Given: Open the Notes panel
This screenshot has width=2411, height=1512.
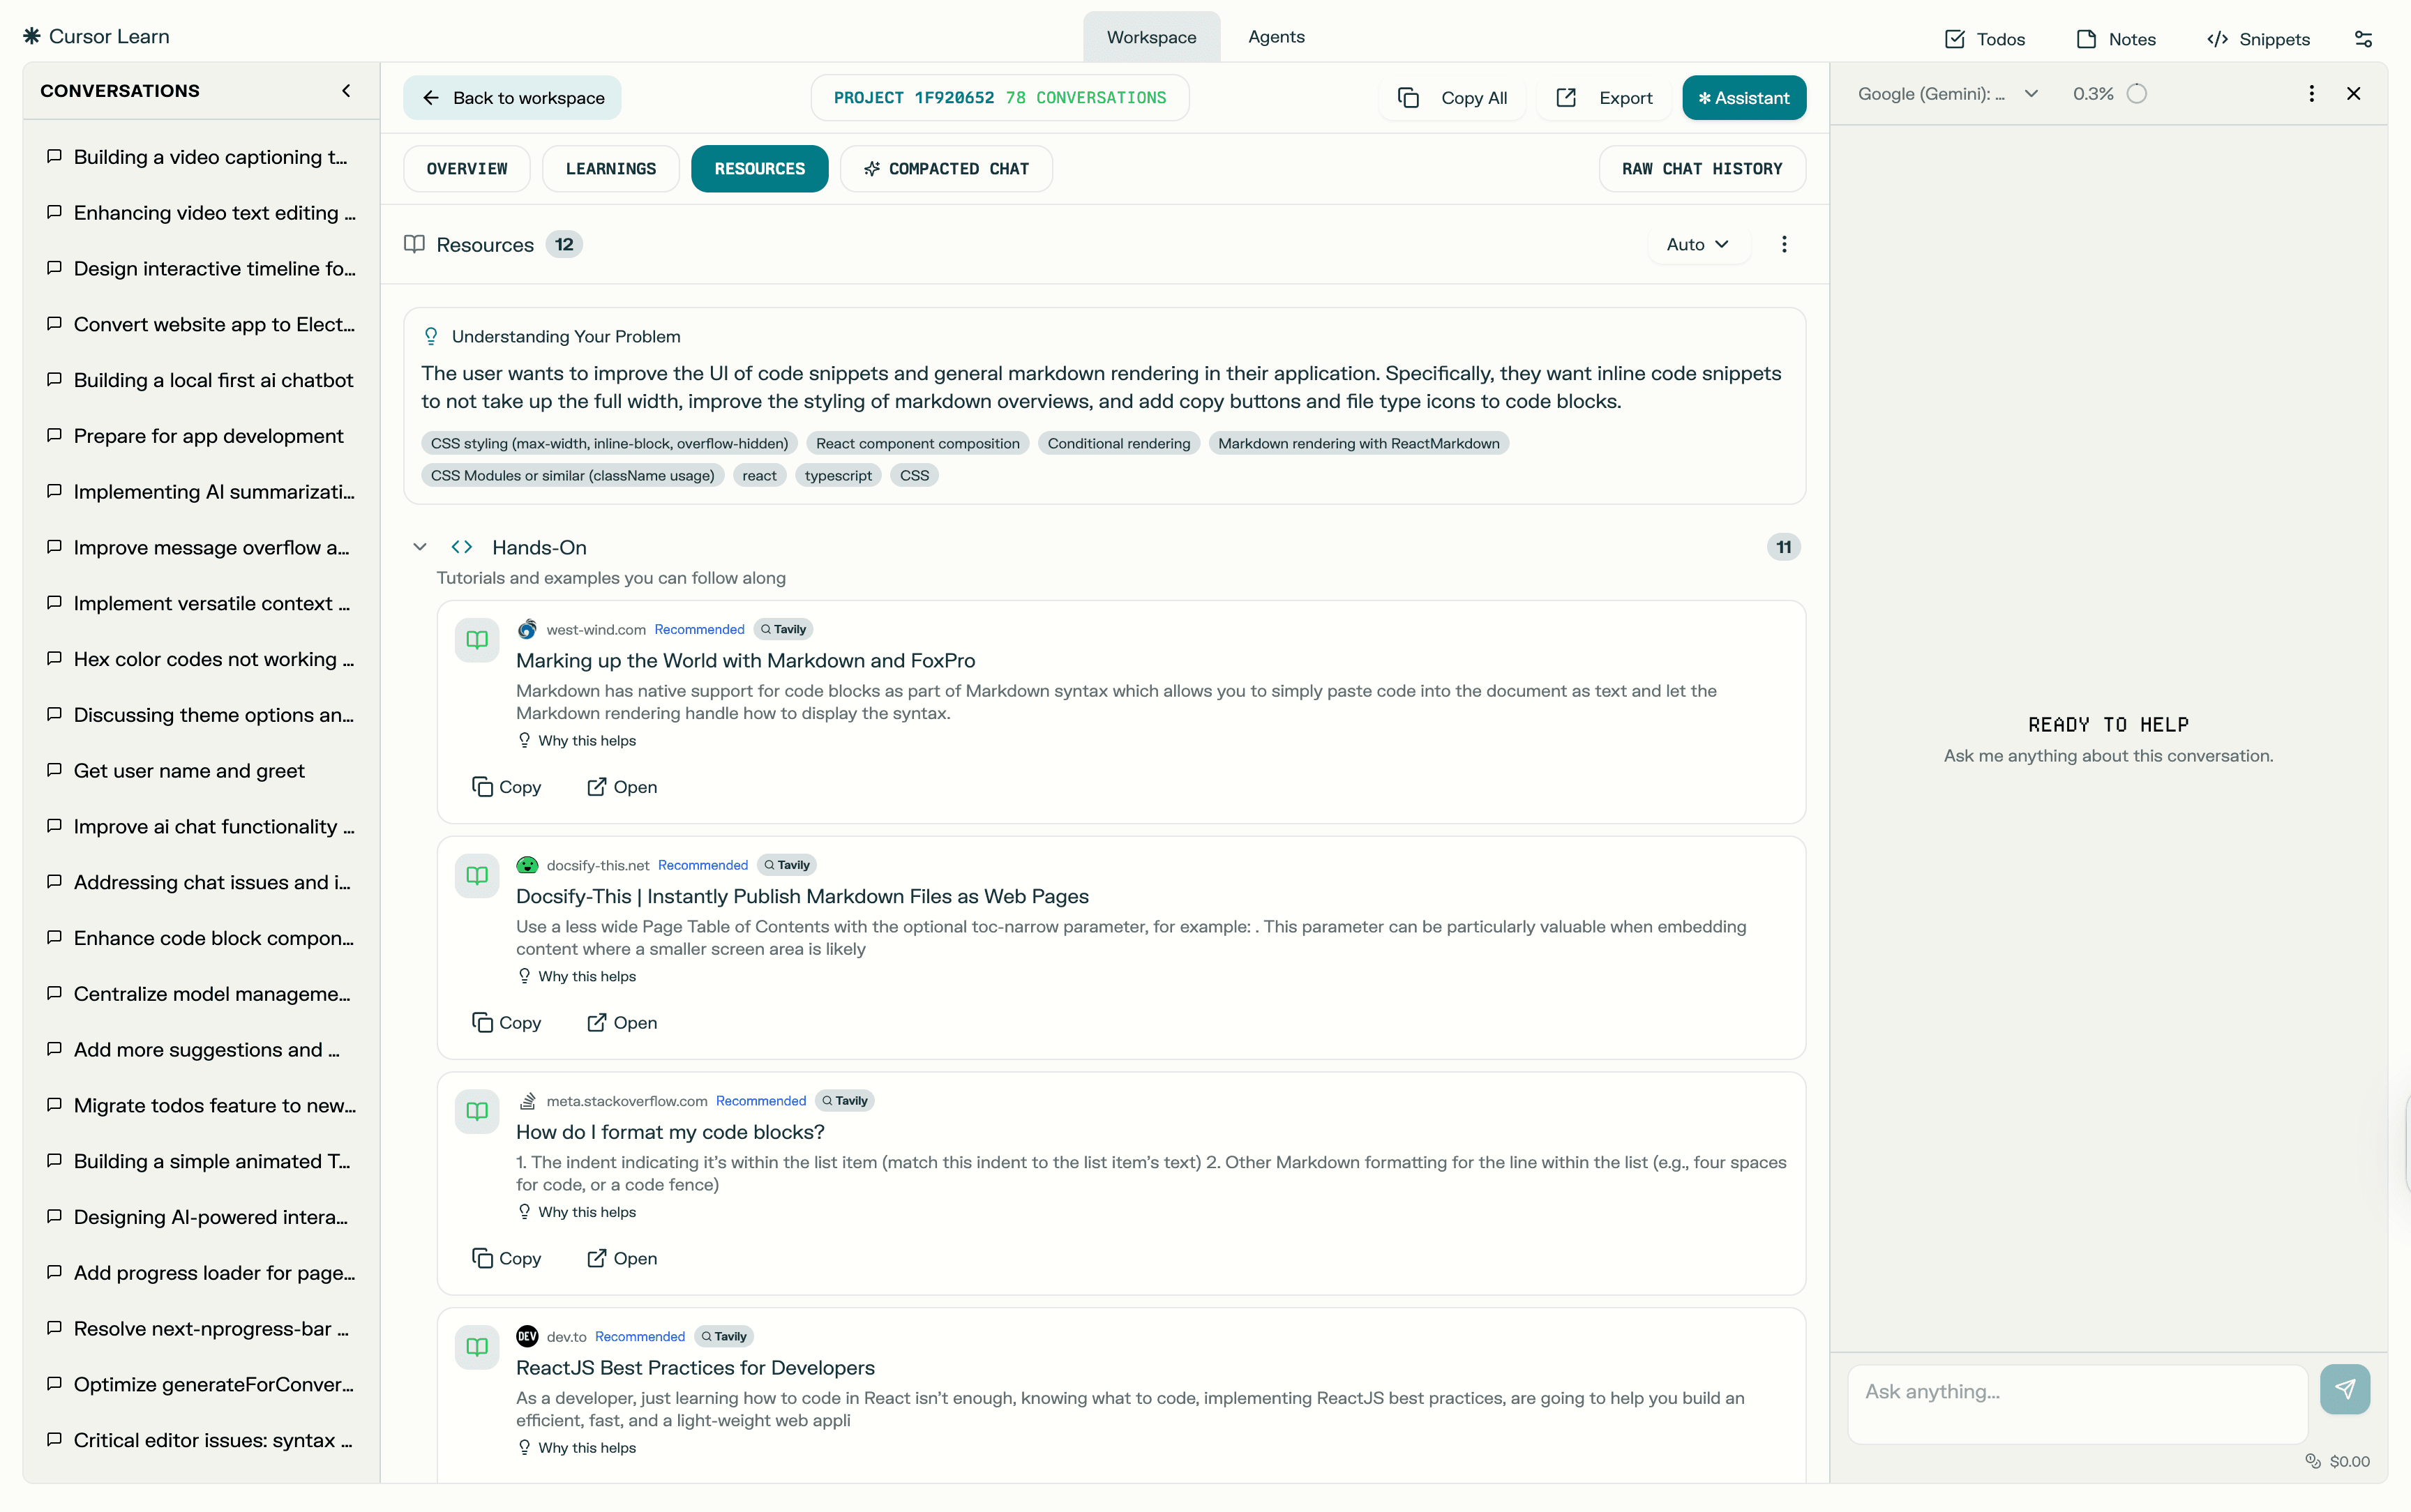Looking at the screenshot, I should tap(2116, 39).
